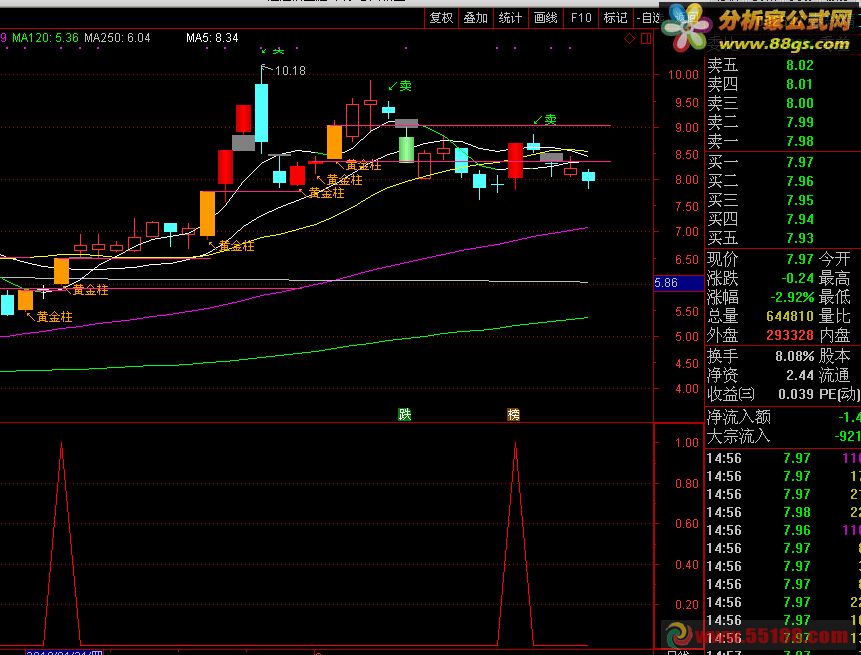This screenshot has height=655, width=861.
Task: Select the 10.18 high price label
Action: tap(290, 70)
